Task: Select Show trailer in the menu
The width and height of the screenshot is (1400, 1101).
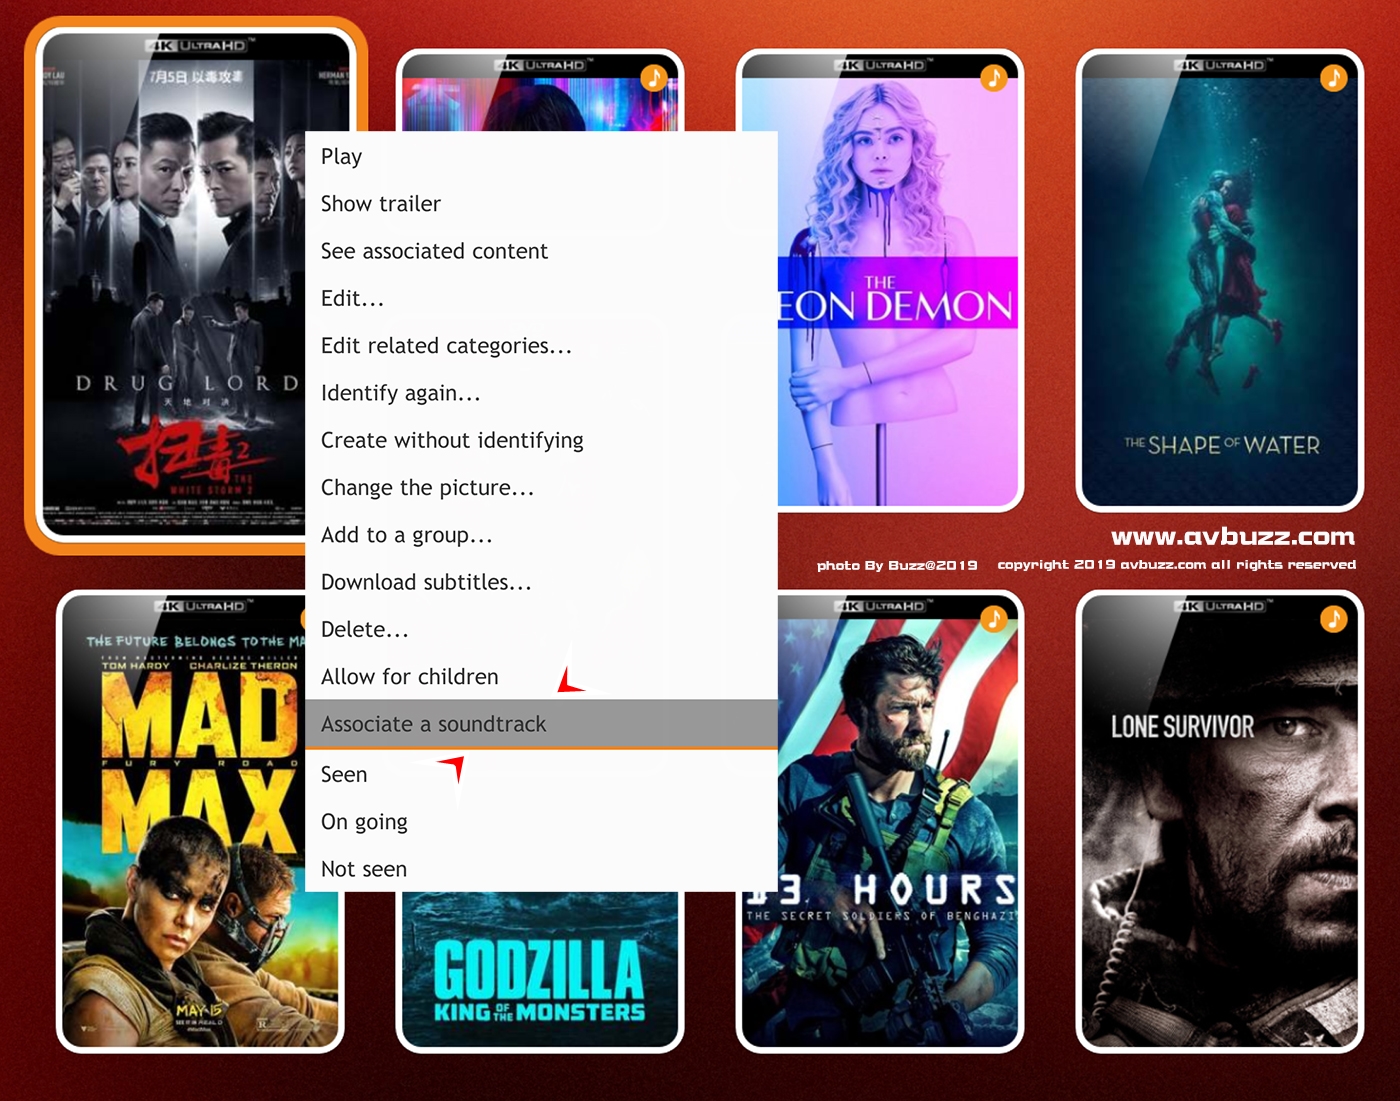Action: click(x=381, y=204)
